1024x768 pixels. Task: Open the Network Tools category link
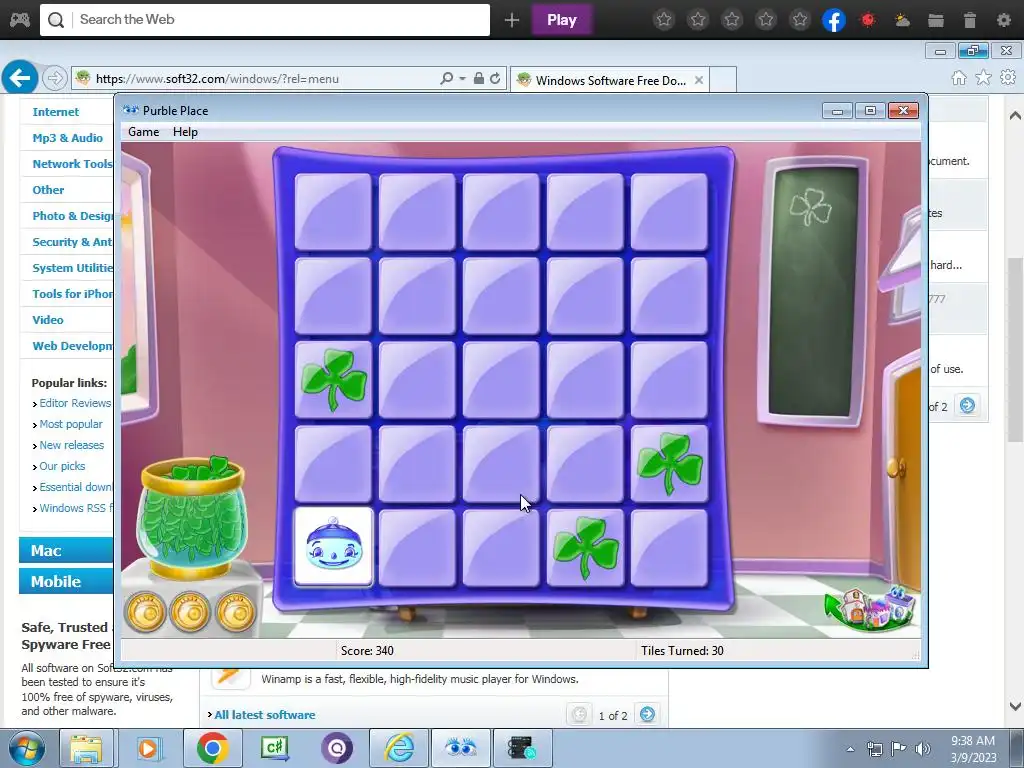coord(72,164)
